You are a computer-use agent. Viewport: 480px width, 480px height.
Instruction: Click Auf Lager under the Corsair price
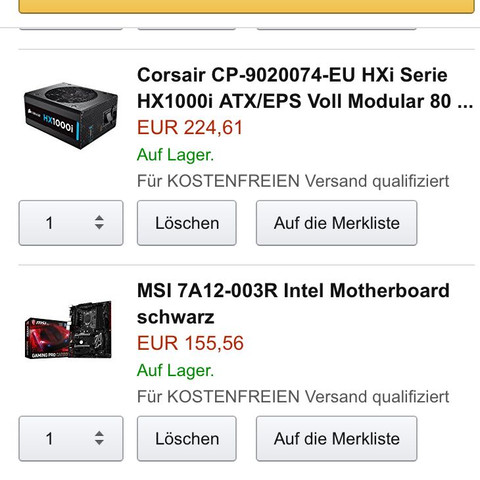click(x=175, y=155)
